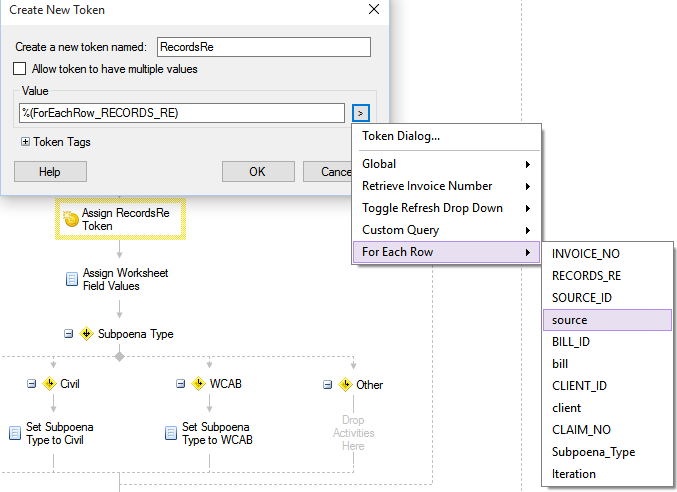Select the Assign Worksheet Field Values icon
The height and width of the screenshot is (492, 677).
[x=72, y=279]
